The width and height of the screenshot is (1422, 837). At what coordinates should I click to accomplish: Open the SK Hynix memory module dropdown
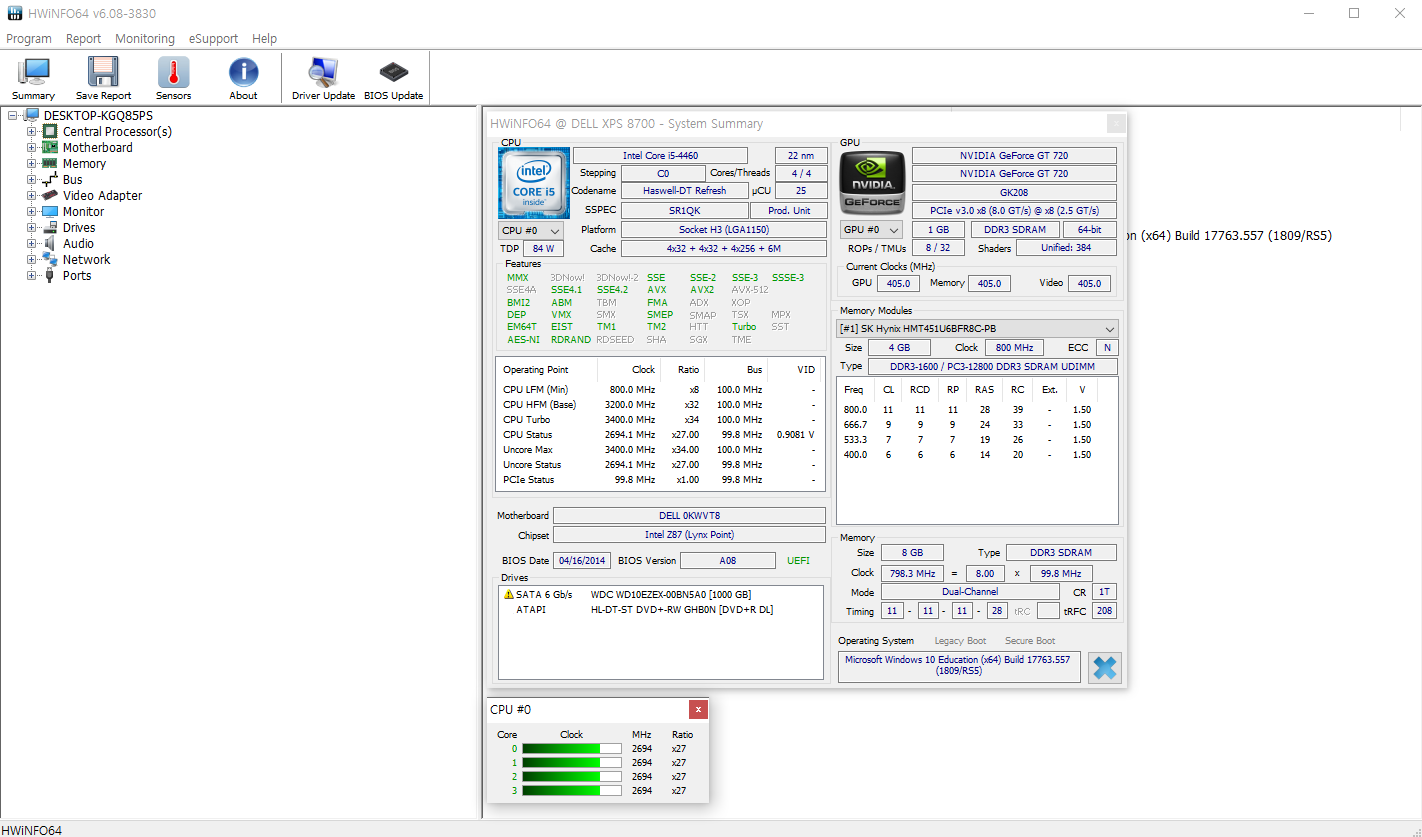pyautogui.click(x=978, y=329)
